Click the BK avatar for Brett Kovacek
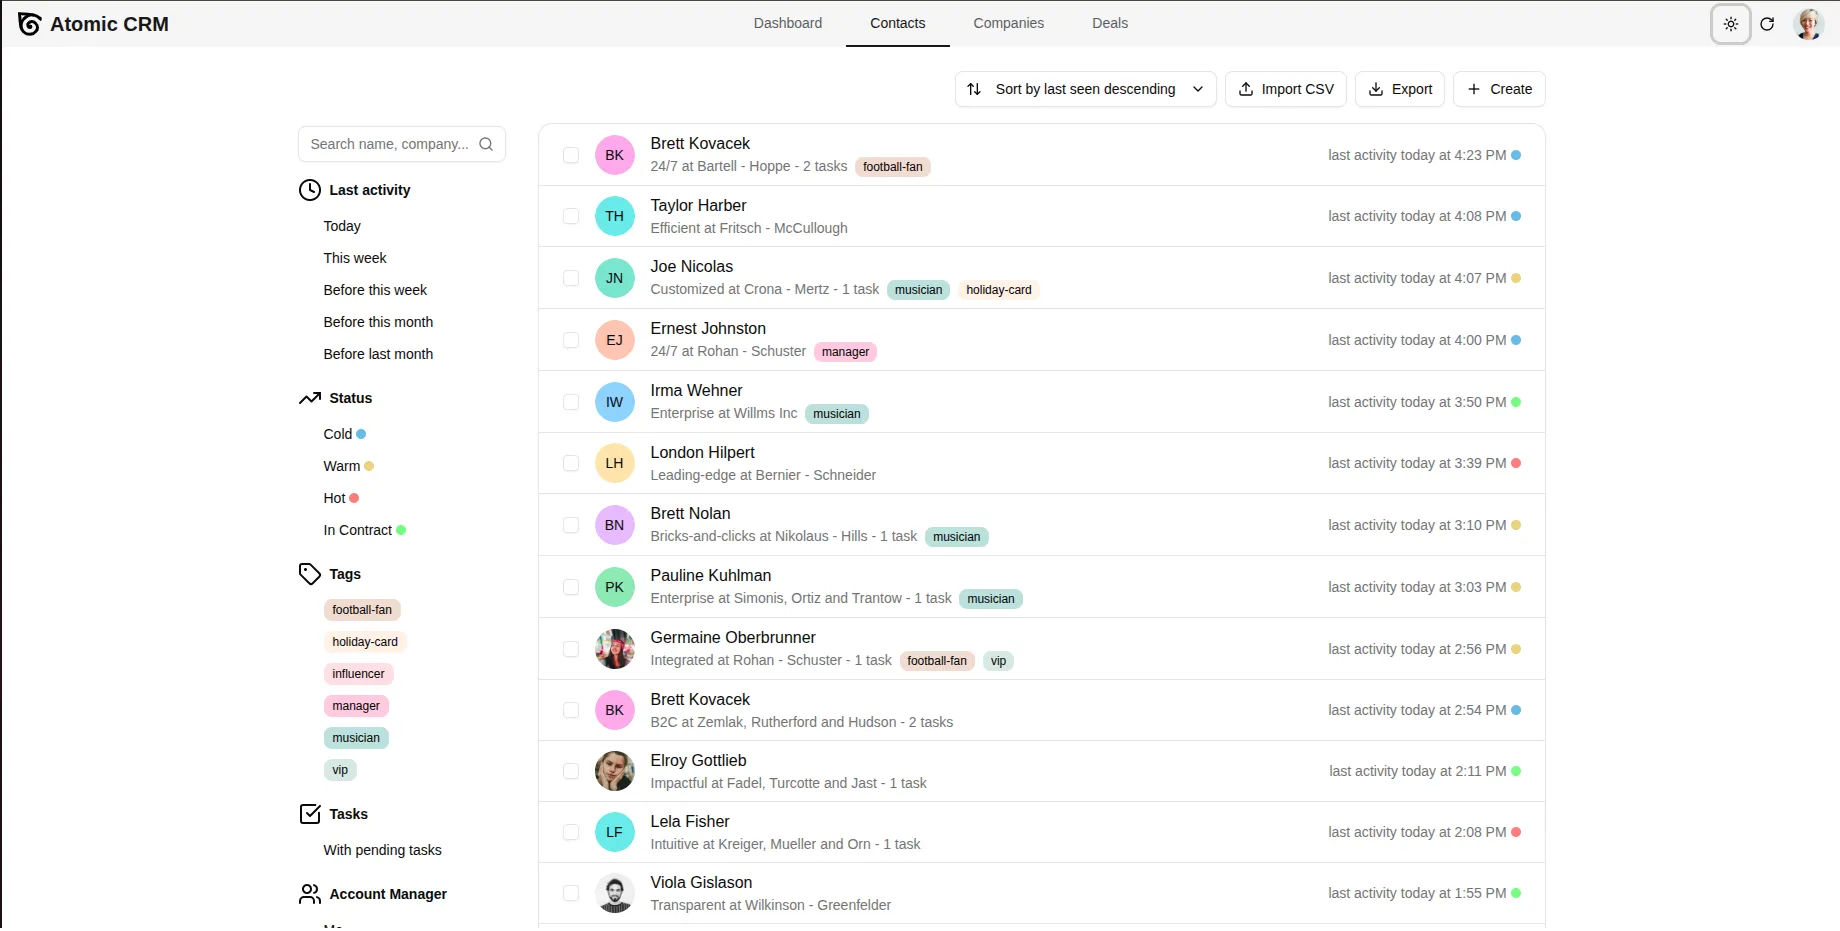Screen dimensions: 1840x931 coord(614,155)
